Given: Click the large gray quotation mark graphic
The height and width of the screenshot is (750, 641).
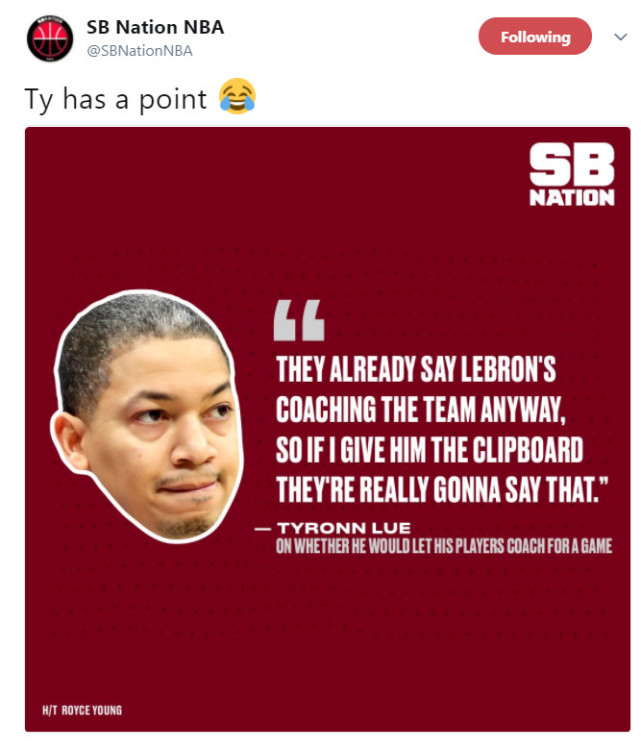Looking at the screenshot, I should [299, 320].
